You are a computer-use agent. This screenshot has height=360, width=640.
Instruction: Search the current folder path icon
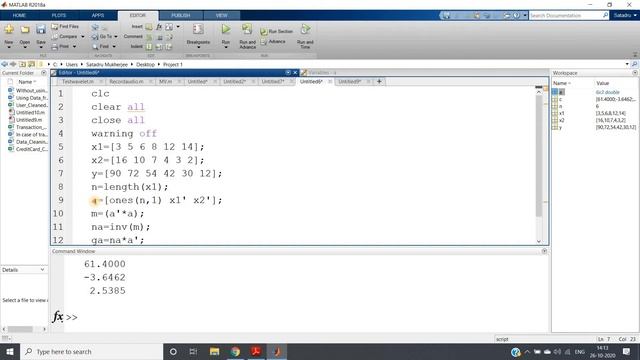click(634, 64)
